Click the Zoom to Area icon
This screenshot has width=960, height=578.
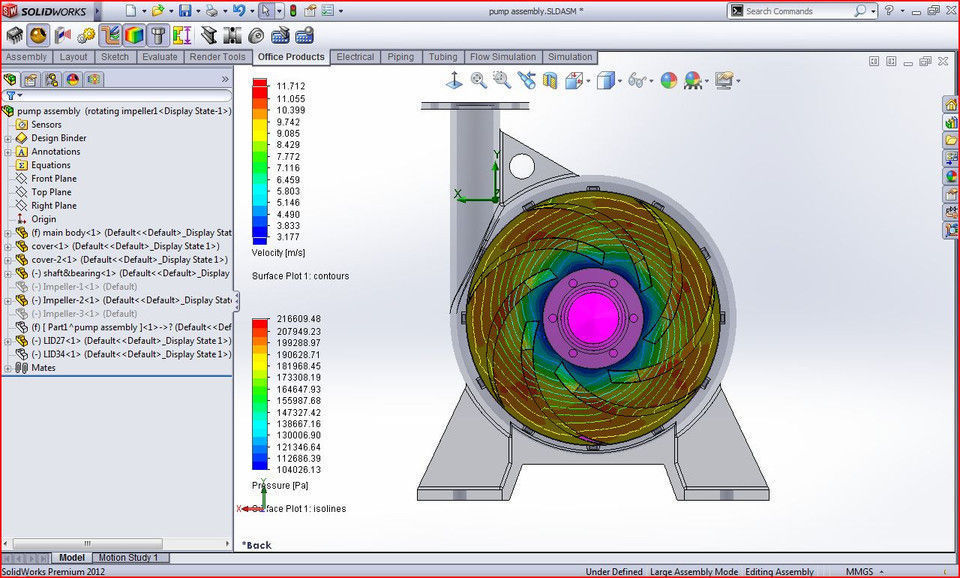501,80
